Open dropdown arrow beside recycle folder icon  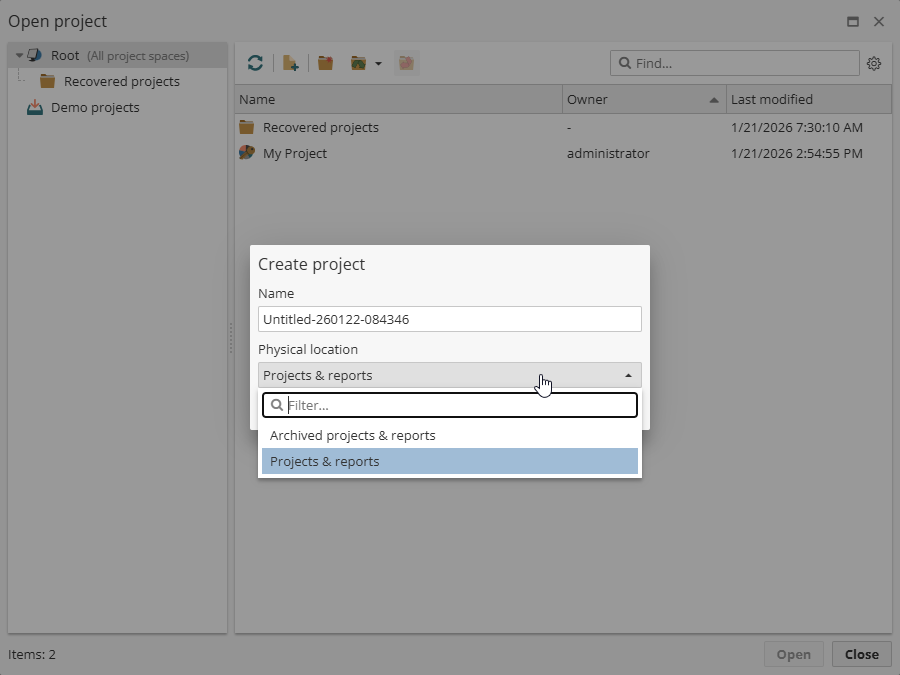[x=378, y=64]
